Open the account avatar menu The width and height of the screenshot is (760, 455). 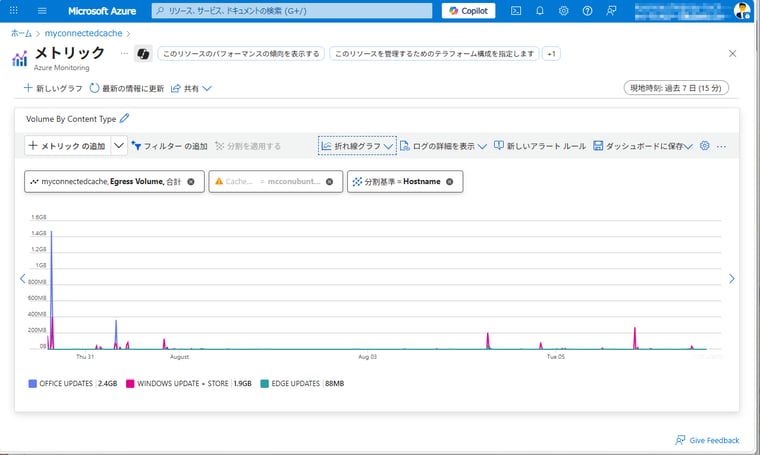pos(742,10)
